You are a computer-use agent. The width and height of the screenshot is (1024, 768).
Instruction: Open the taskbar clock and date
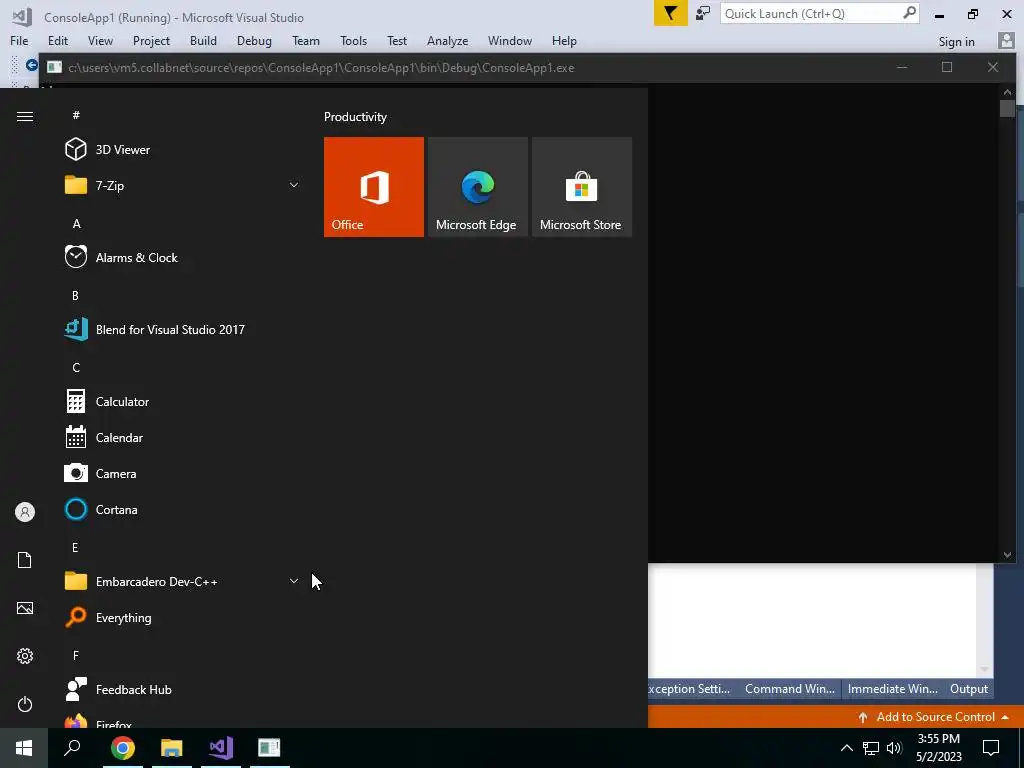click(939, 748)
